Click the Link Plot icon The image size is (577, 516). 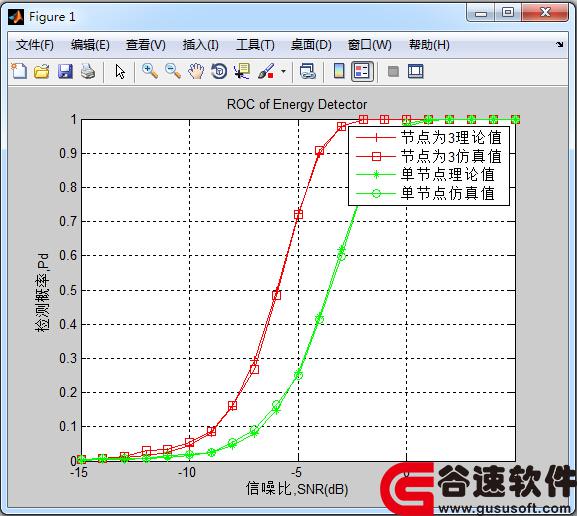point(308,71)
